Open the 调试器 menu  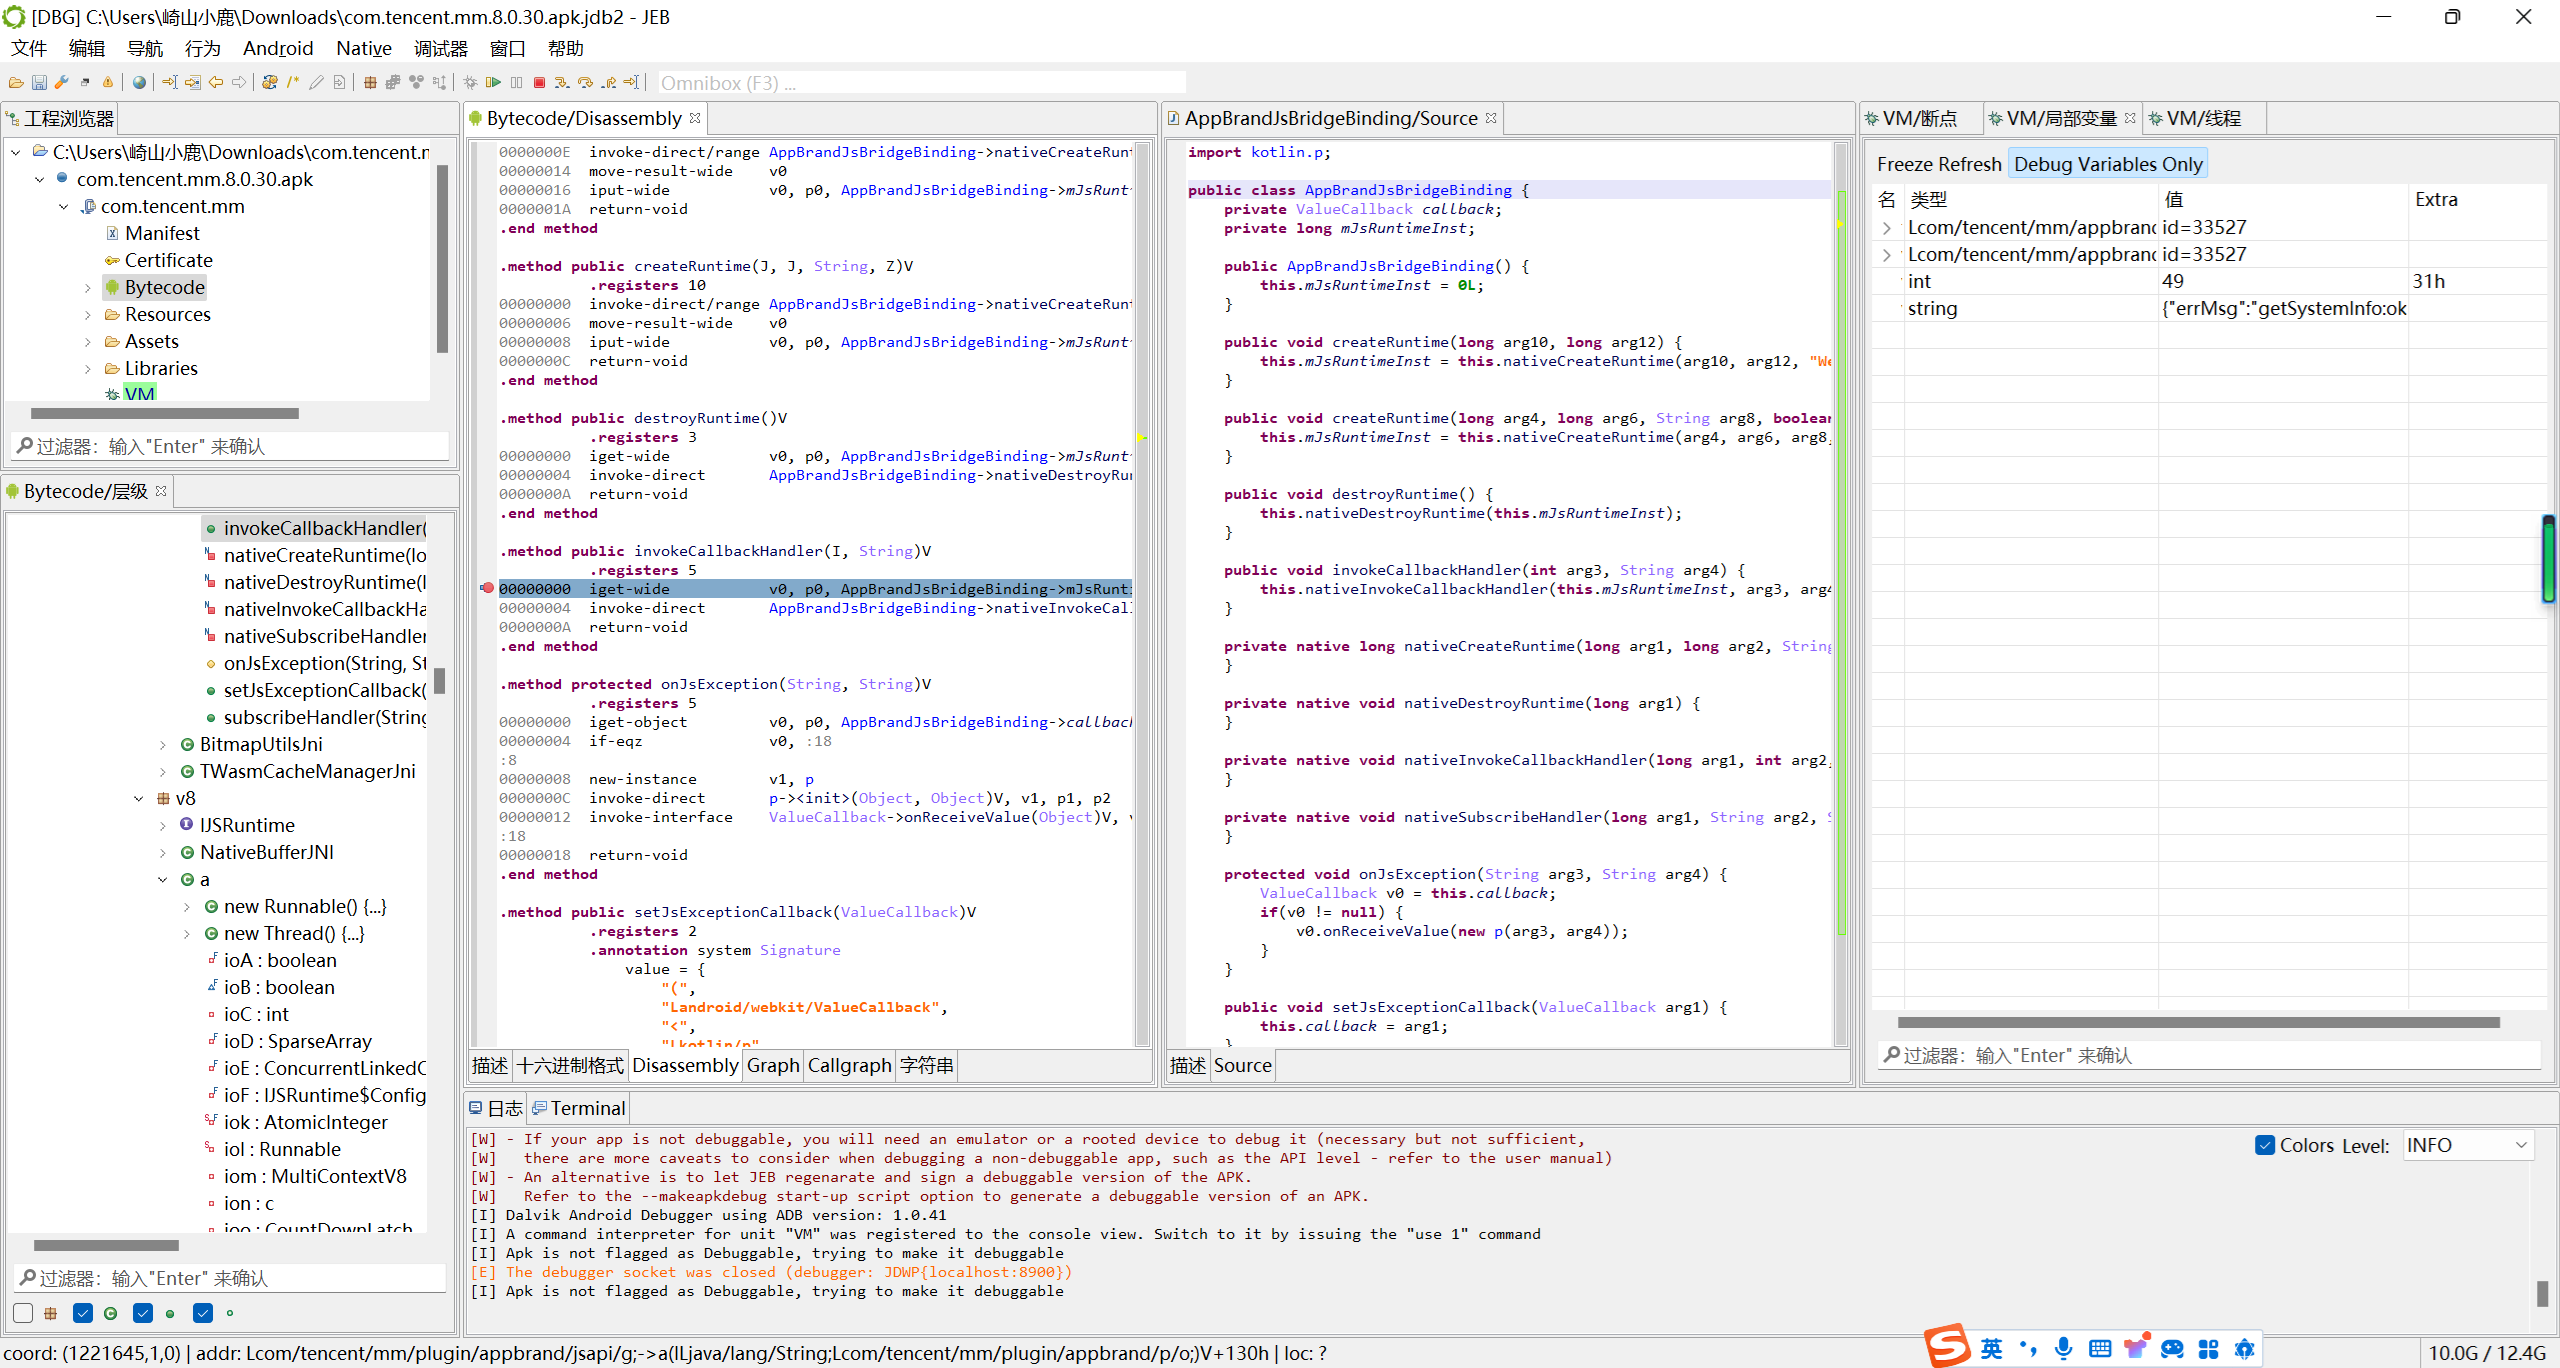(x=441, y=48)
